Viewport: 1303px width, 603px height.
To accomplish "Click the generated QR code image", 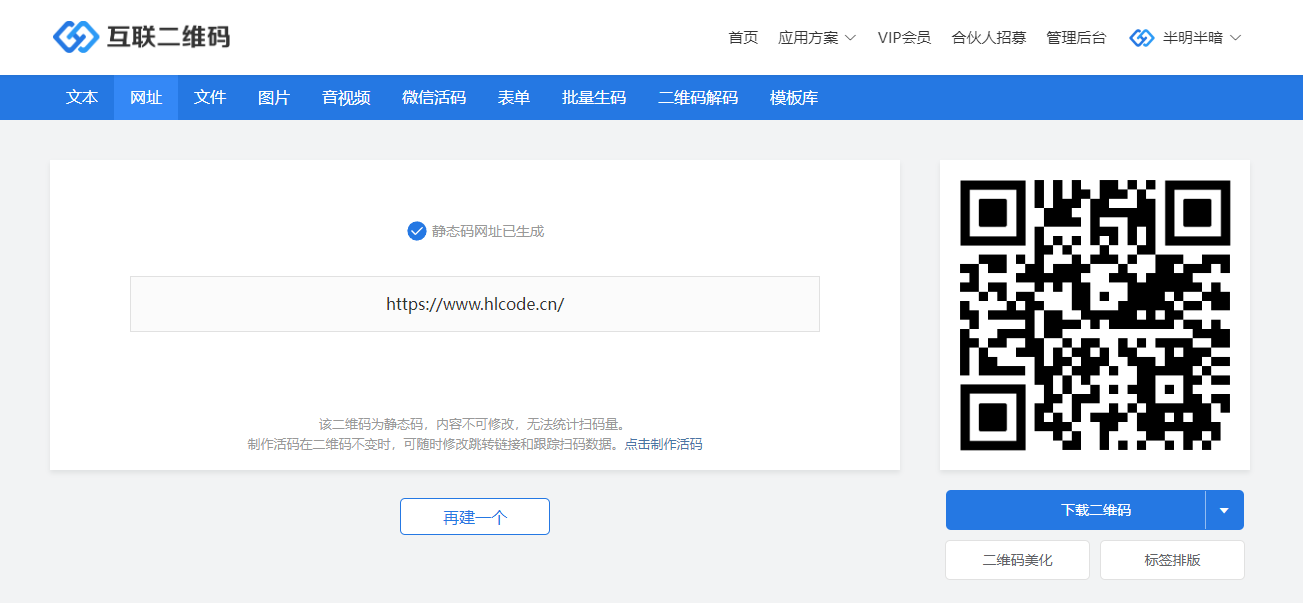I will (x=1095, y=315).
